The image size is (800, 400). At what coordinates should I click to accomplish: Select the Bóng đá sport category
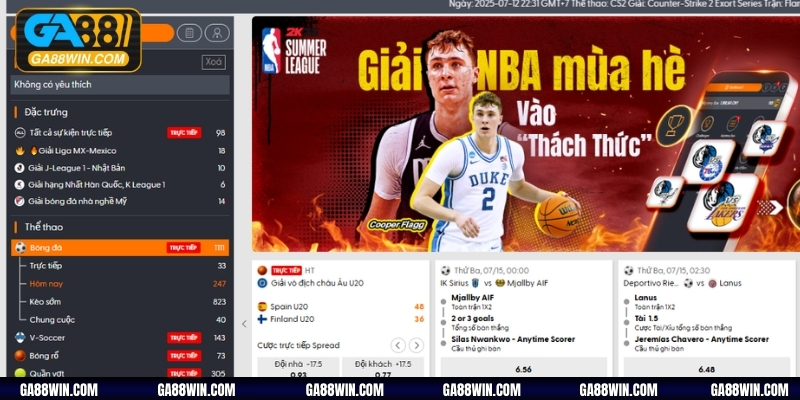click(120, 248)
